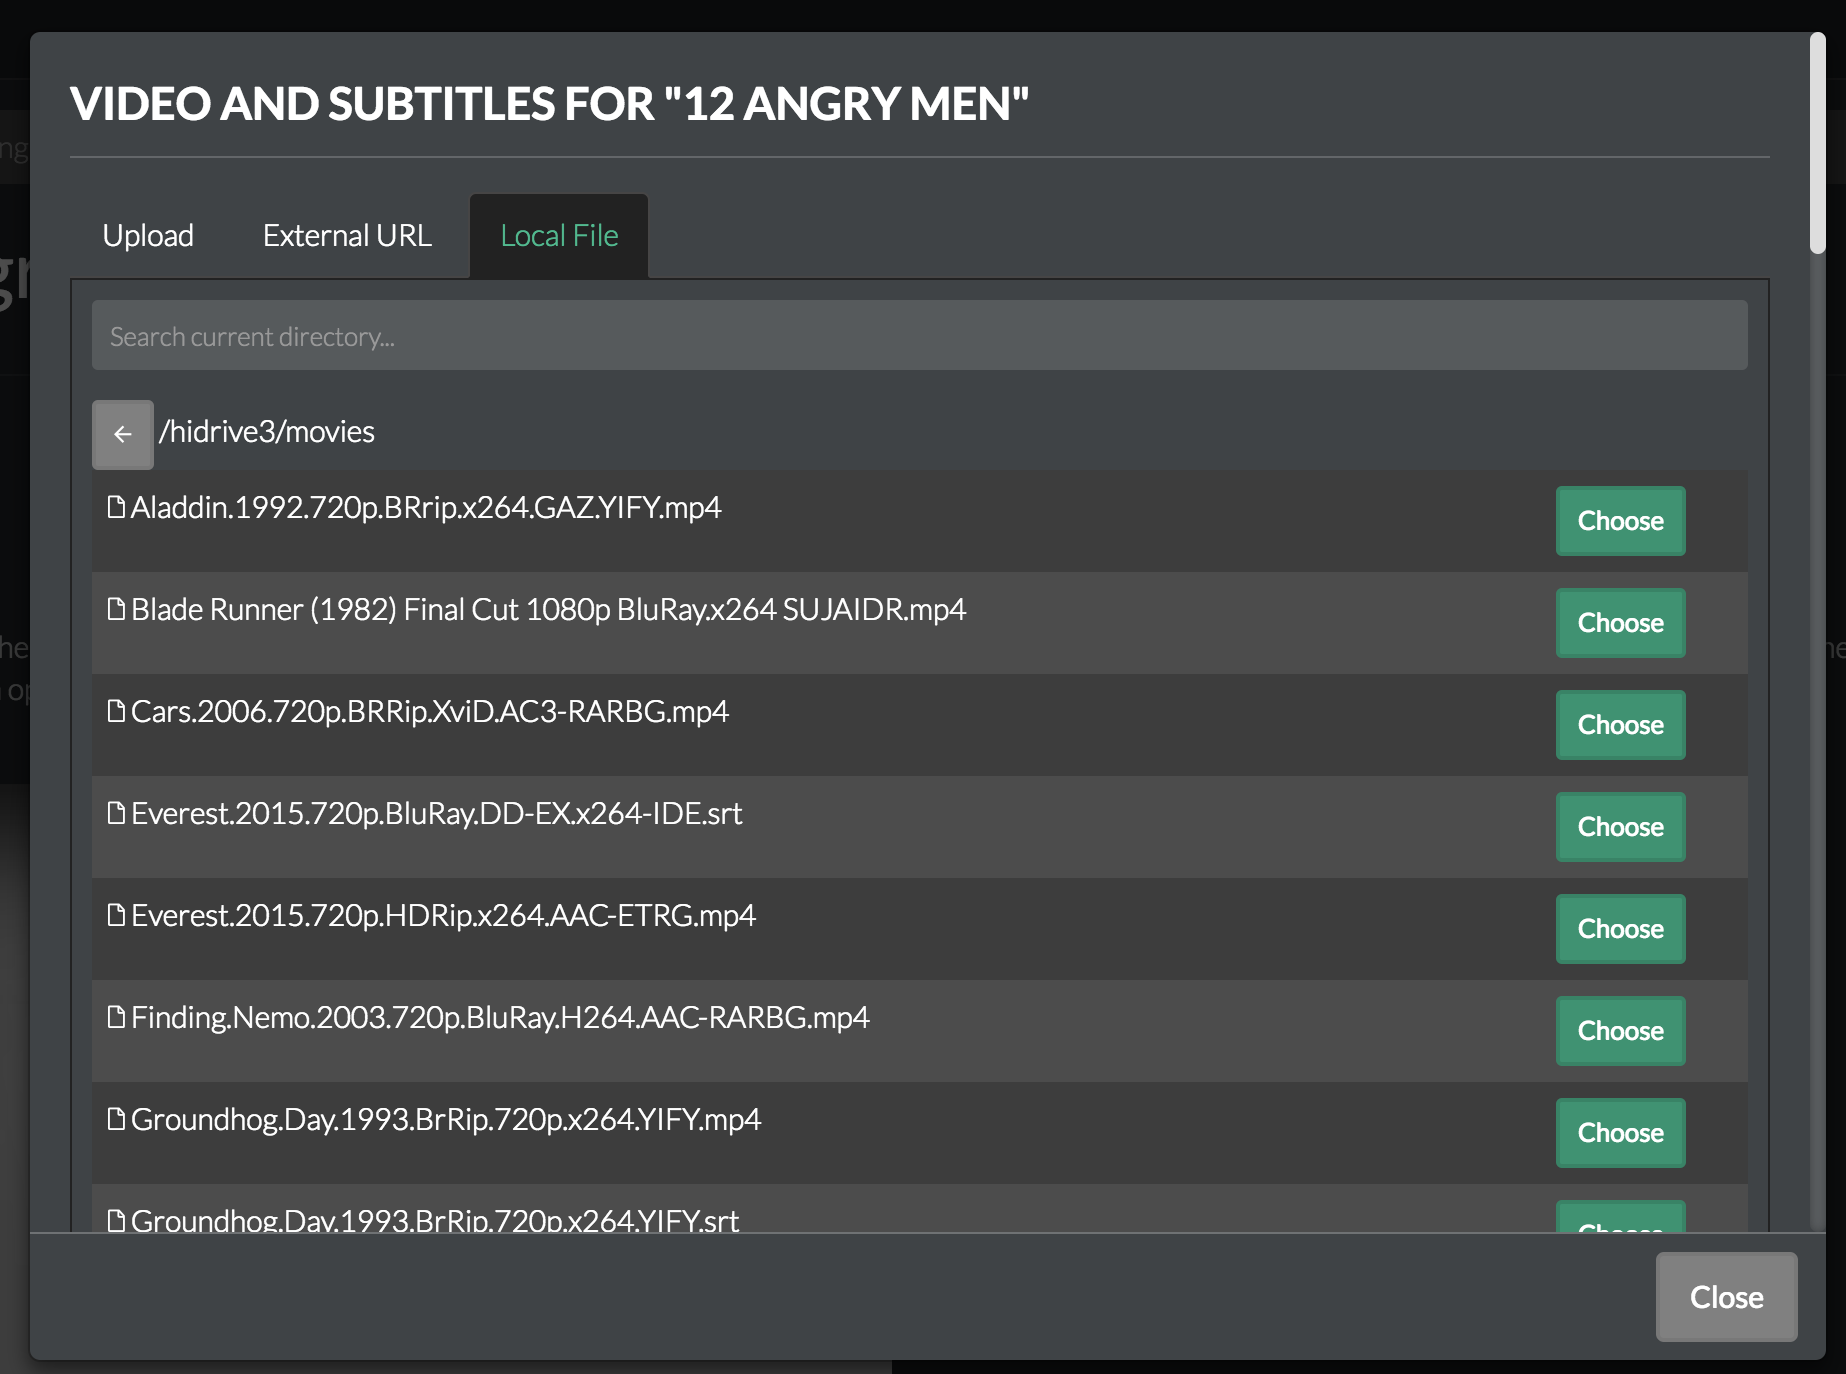Choose the Finding Nemo video file
The height and width of the screenshot is (1374, 1846).
pos(1620,1031)
